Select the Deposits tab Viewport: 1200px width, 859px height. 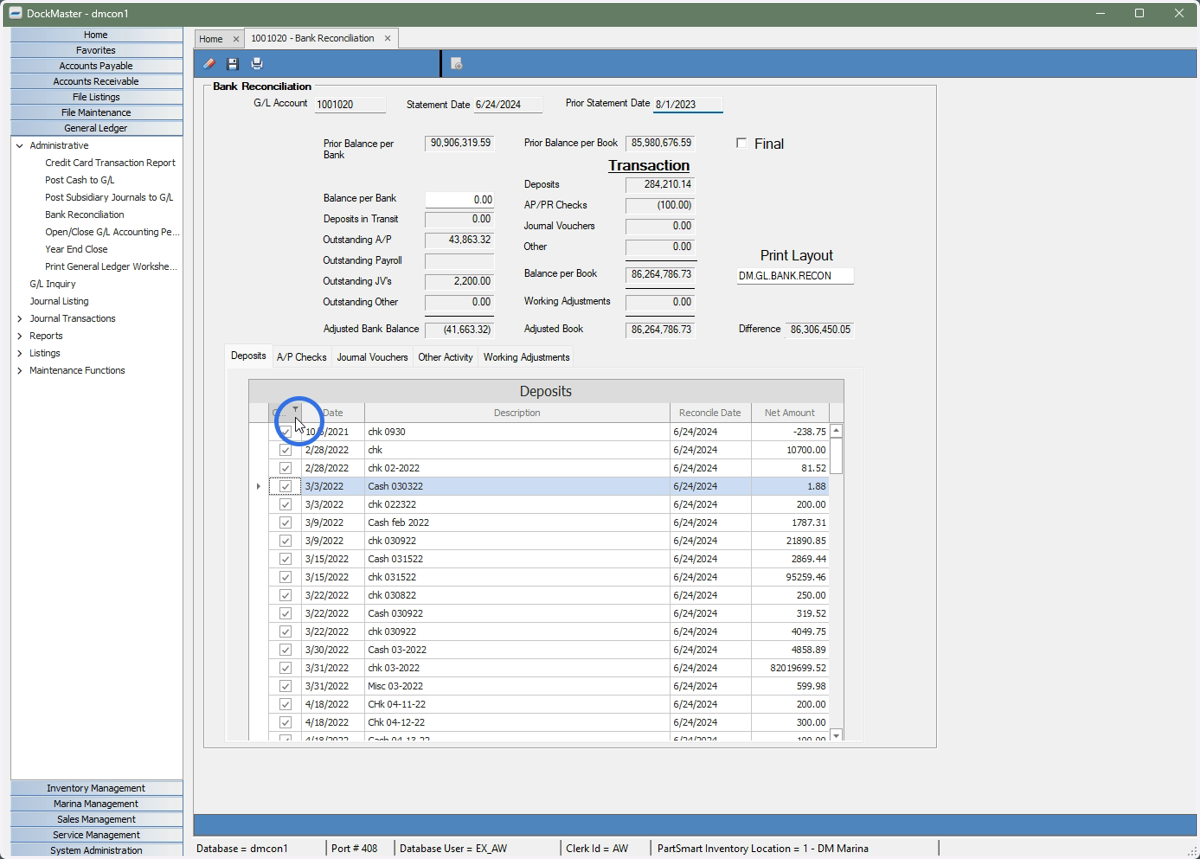click(x=248, y=356)
